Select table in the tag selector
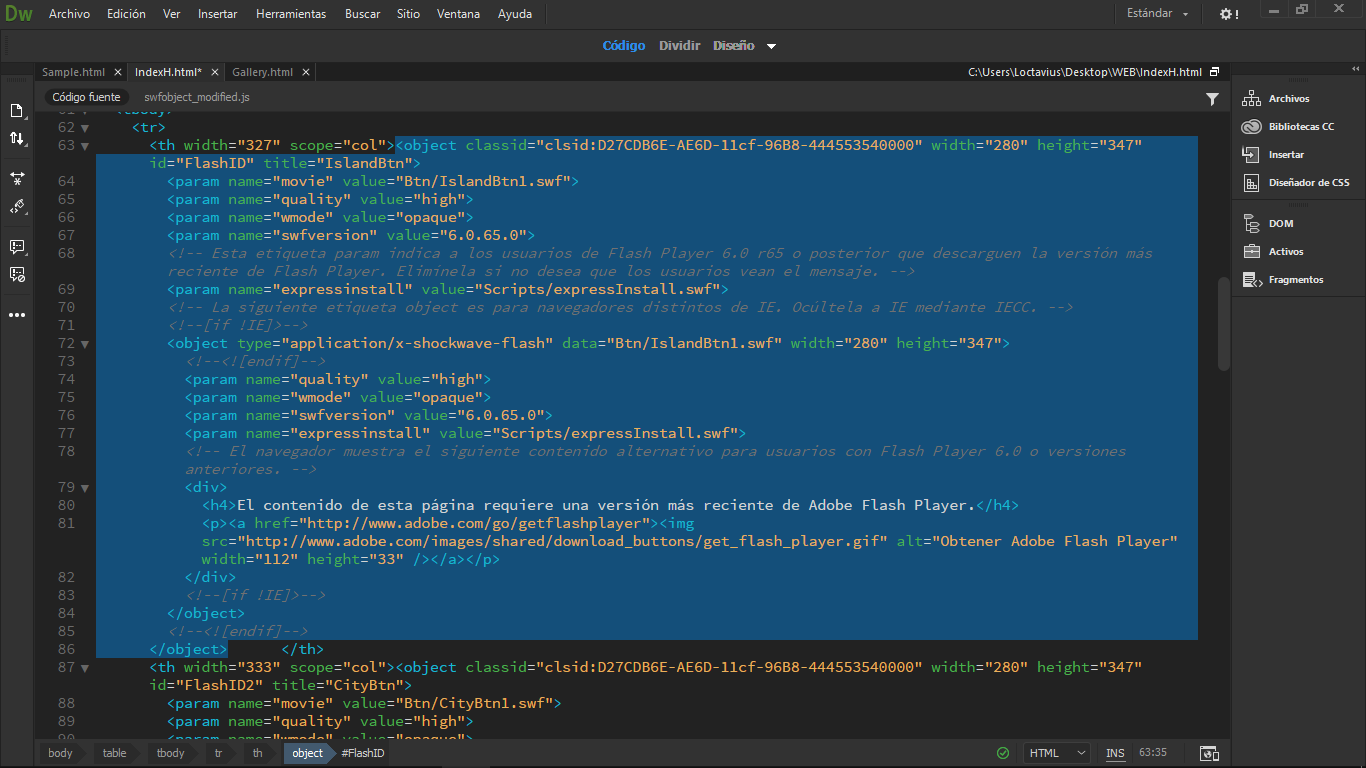Image resolution: width=1366 pixels, height=768 pixels. coord(115,753)
